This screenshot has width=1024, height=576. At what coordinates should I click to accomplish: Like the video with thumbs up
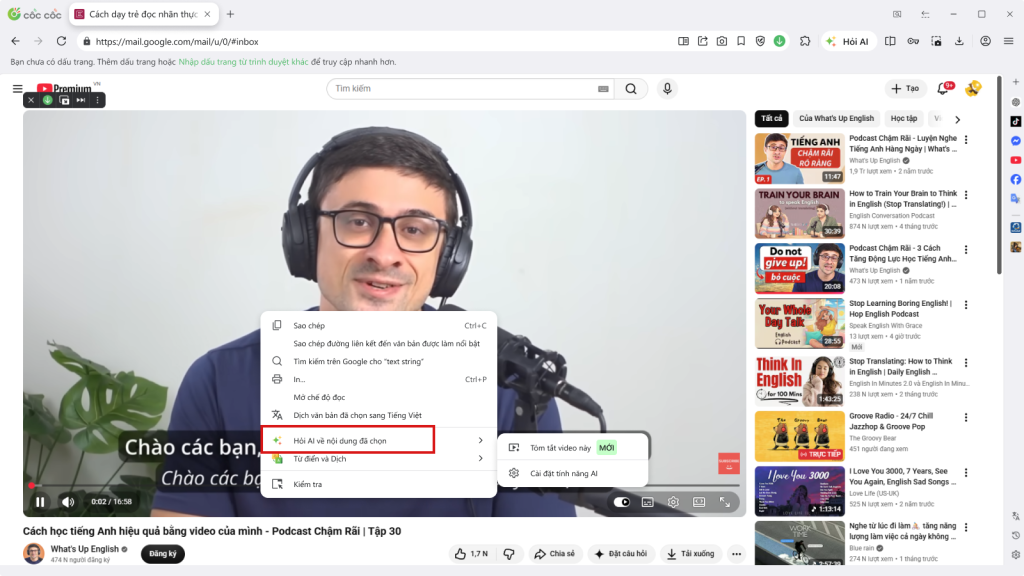(x=472, y=554)
